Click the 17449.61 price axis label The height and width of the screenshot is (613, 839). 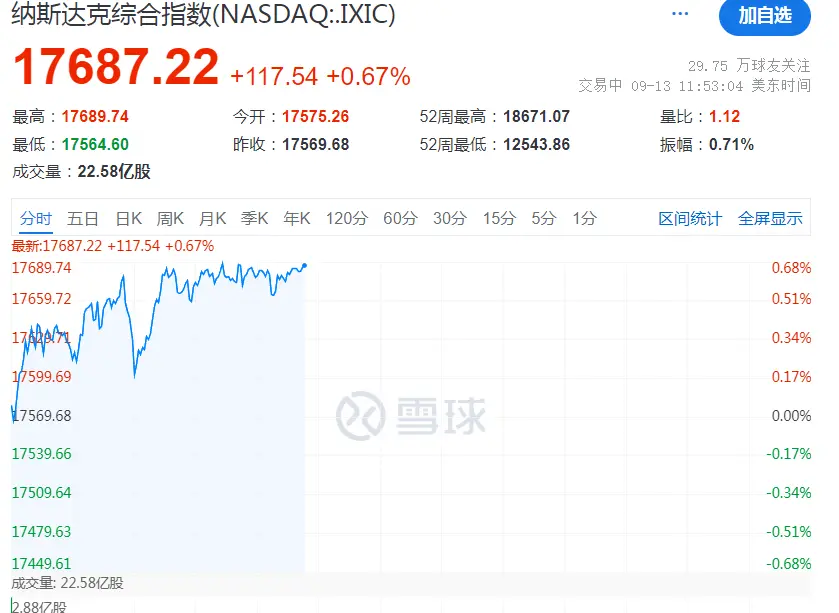42,563
